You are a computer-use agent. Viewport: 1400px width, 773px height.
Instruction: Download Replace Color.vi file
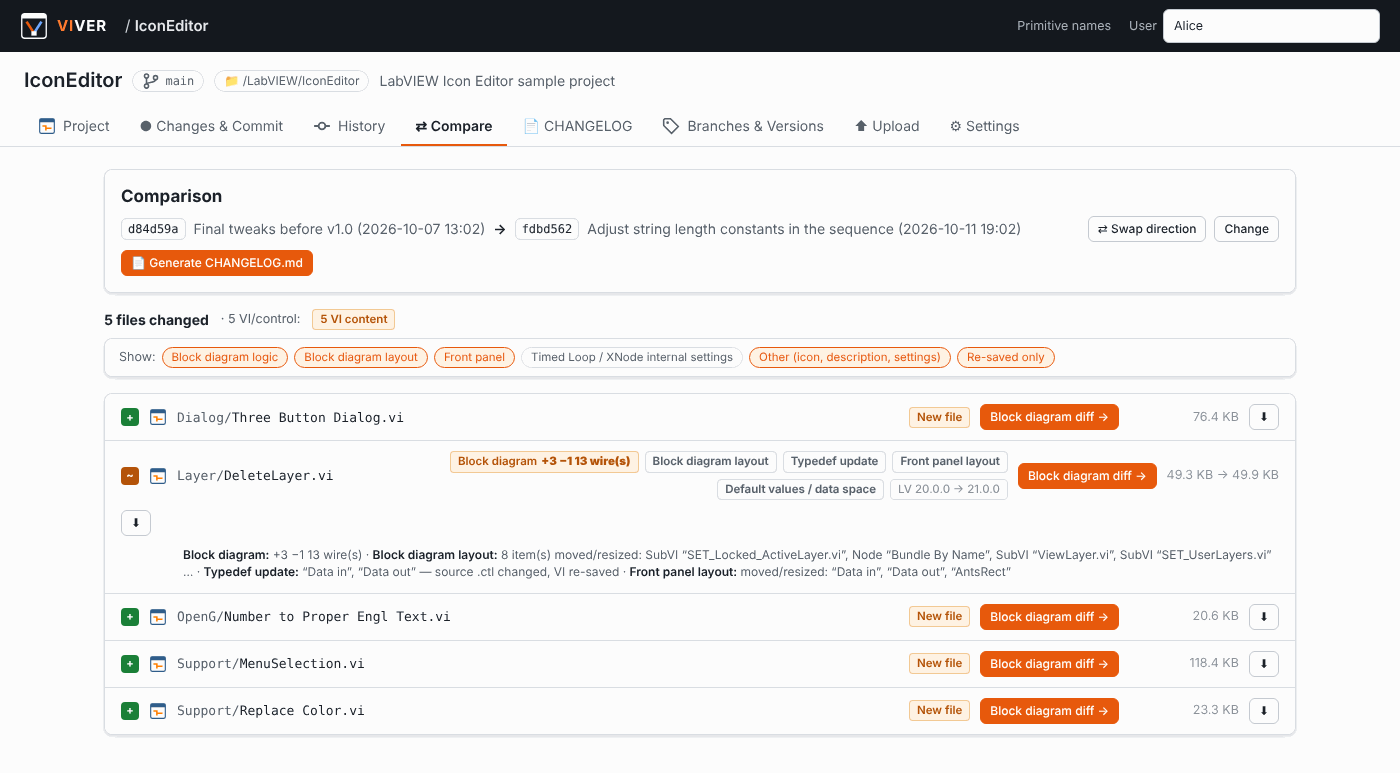coord(1264,711)
